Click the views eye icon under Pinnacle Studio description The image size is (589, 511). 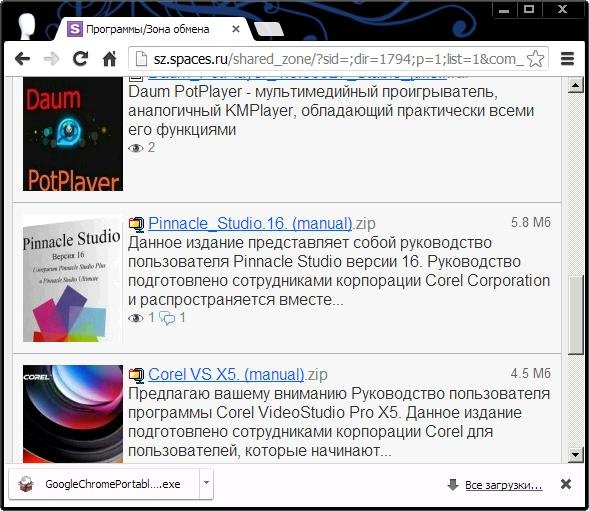point(136,318)
